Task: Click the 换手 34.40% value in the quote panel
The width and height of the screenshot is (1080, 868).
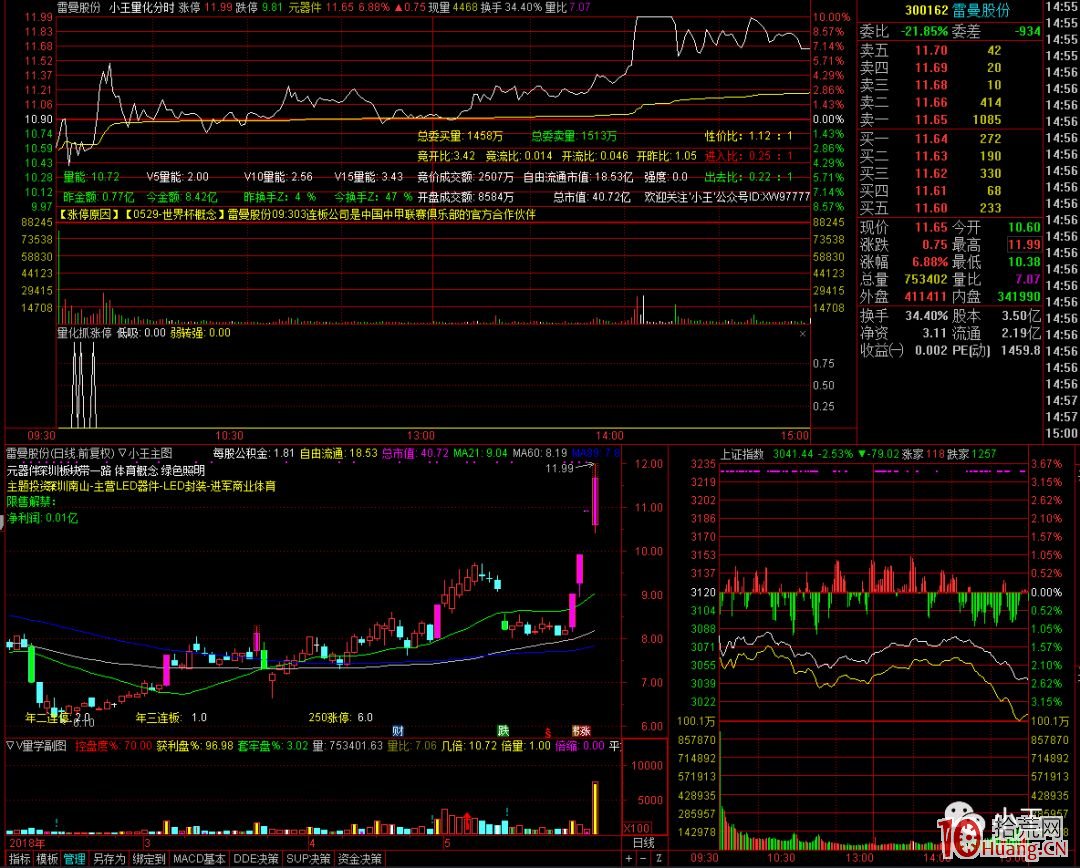Action: [x=926, y=316]
